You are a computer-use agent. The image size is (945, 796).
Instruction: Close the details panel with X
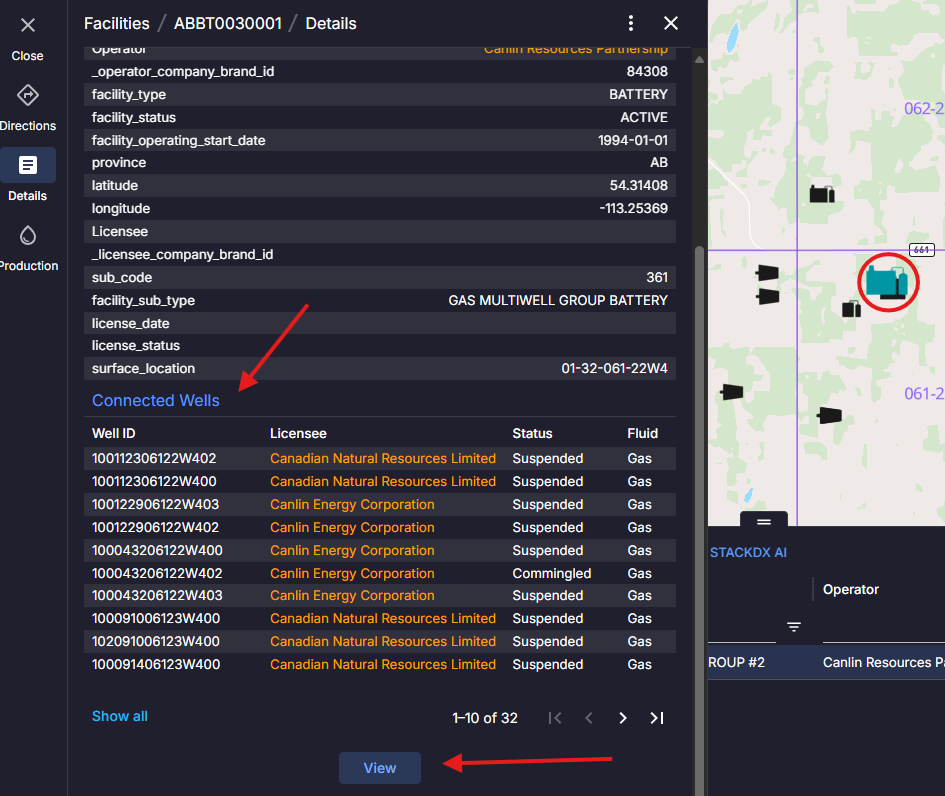point(671,23)
